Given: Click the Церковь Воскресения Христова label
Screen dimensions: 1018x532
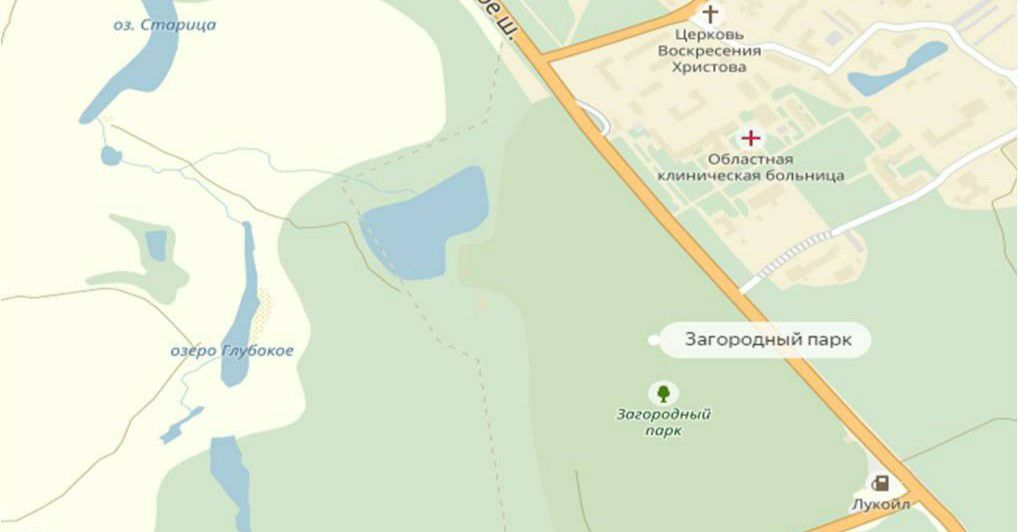Looking at the screenshot, I should point(709,51).
